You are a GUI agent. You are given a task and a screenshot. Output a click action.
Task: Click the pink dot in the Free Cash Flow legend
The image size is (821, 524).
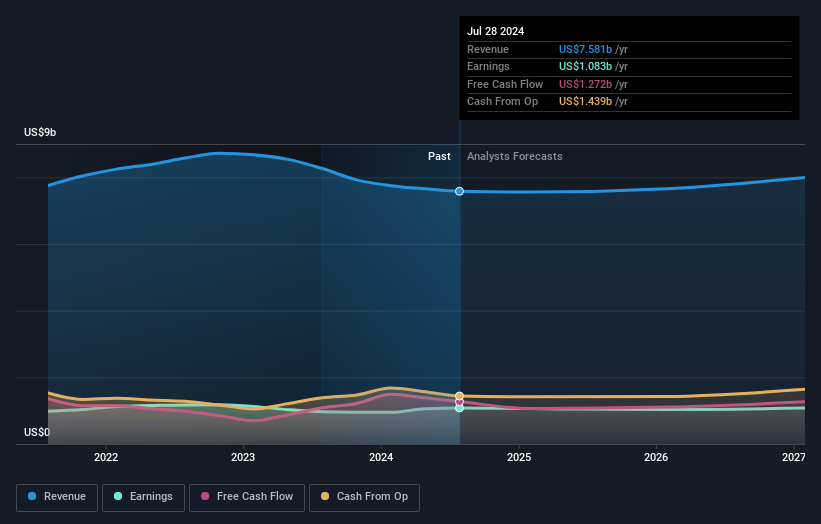click(x=205, y=496)
